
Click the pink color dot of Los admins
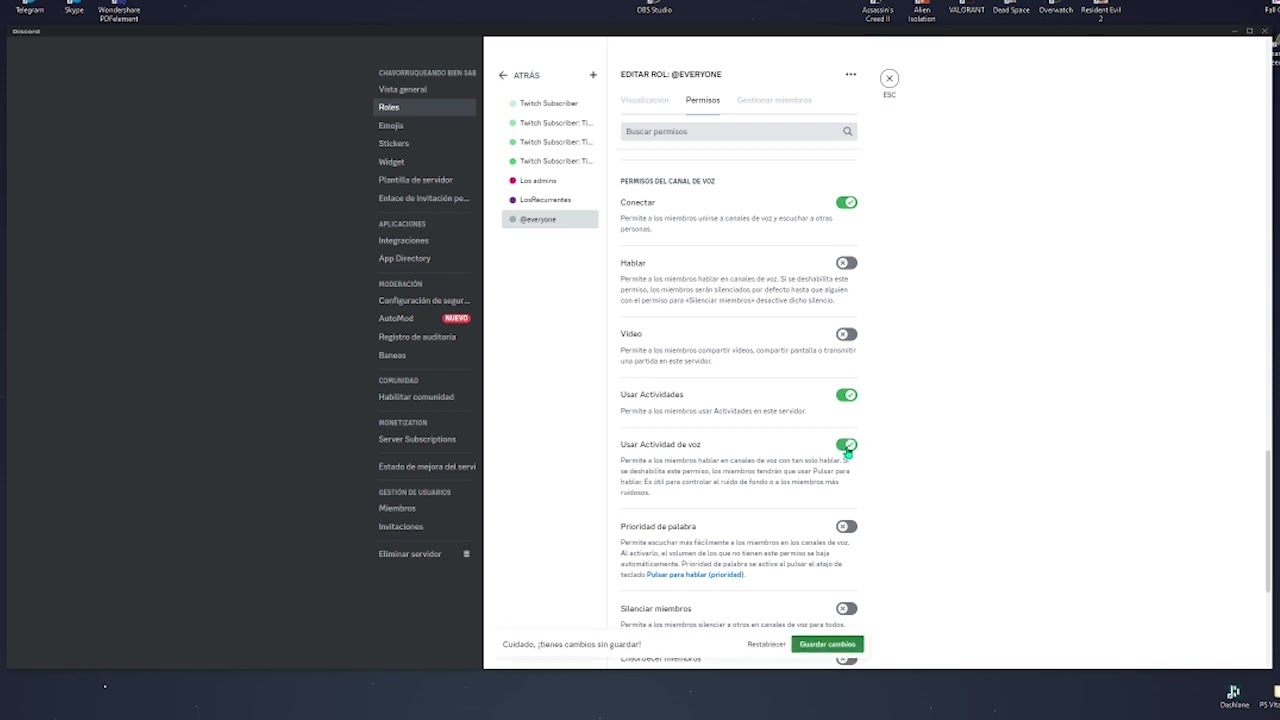tap(513, 181)
